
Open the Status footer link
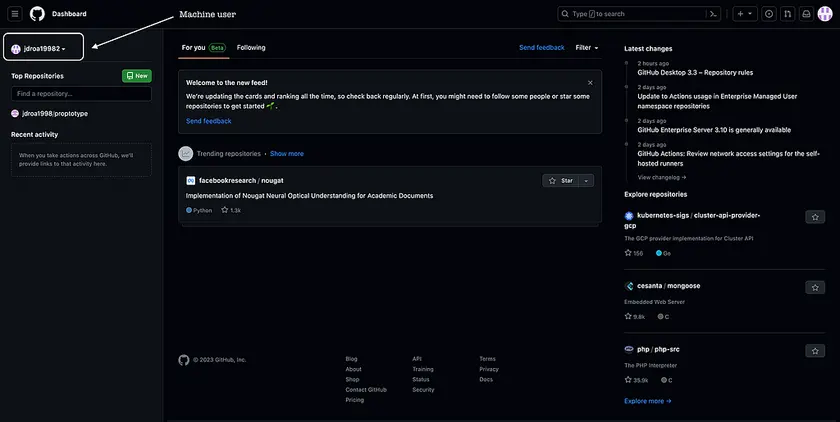pyautogui.click(x=421, y=379)
